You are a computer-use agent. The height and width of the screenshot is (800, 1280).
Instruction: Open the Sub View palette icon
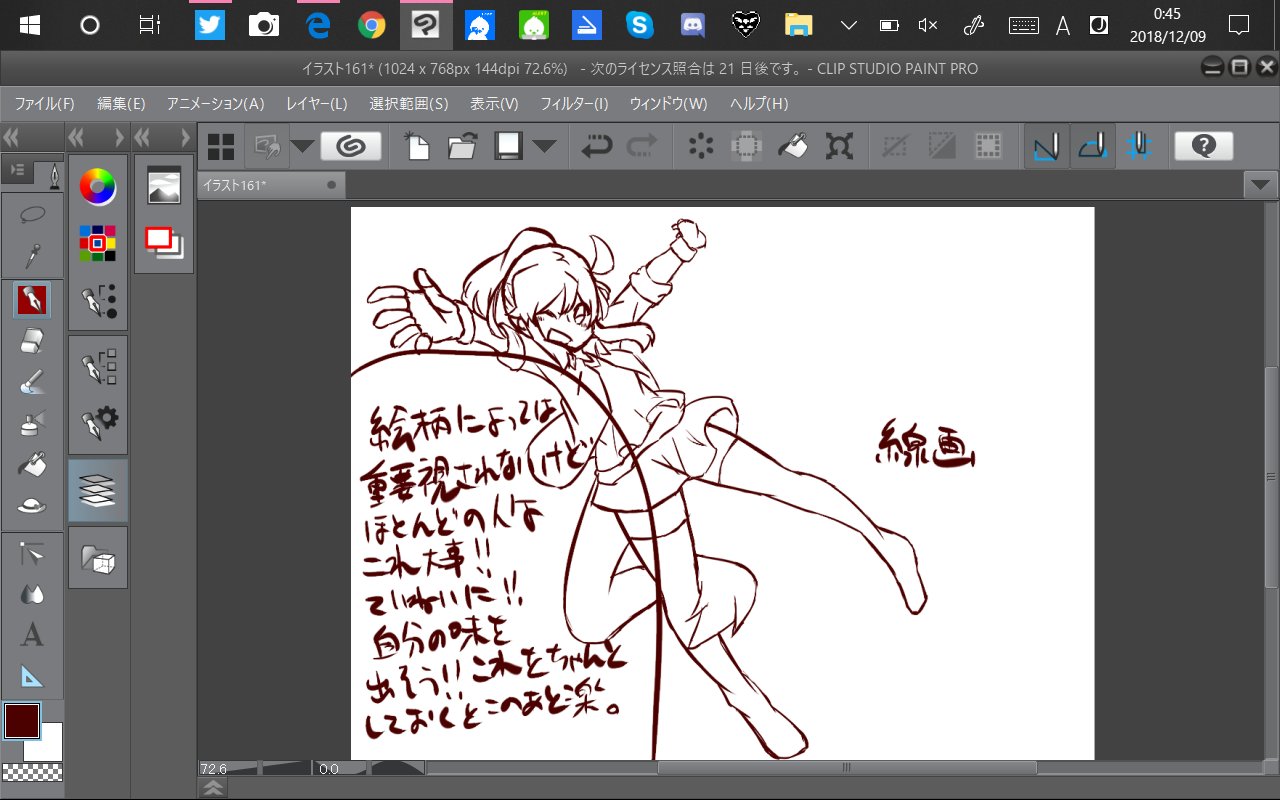coord(163,241)
